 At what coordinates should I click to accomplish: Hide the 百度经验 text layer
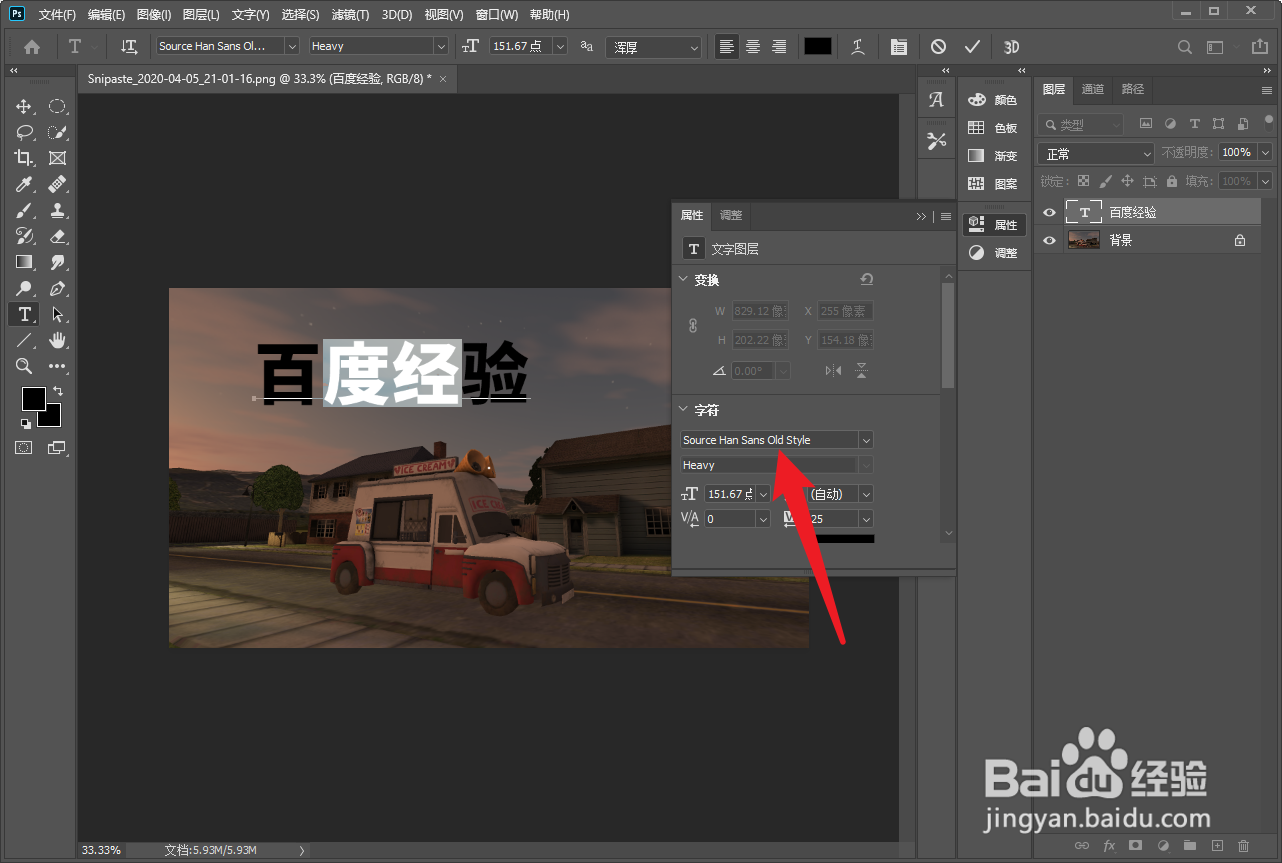point(1049,212)
